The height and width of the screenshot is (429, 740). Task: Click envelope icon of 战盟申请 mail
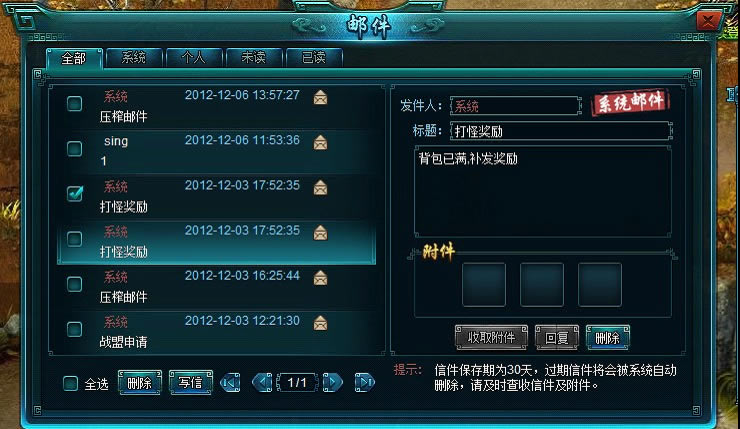click(x=320, y=323)
